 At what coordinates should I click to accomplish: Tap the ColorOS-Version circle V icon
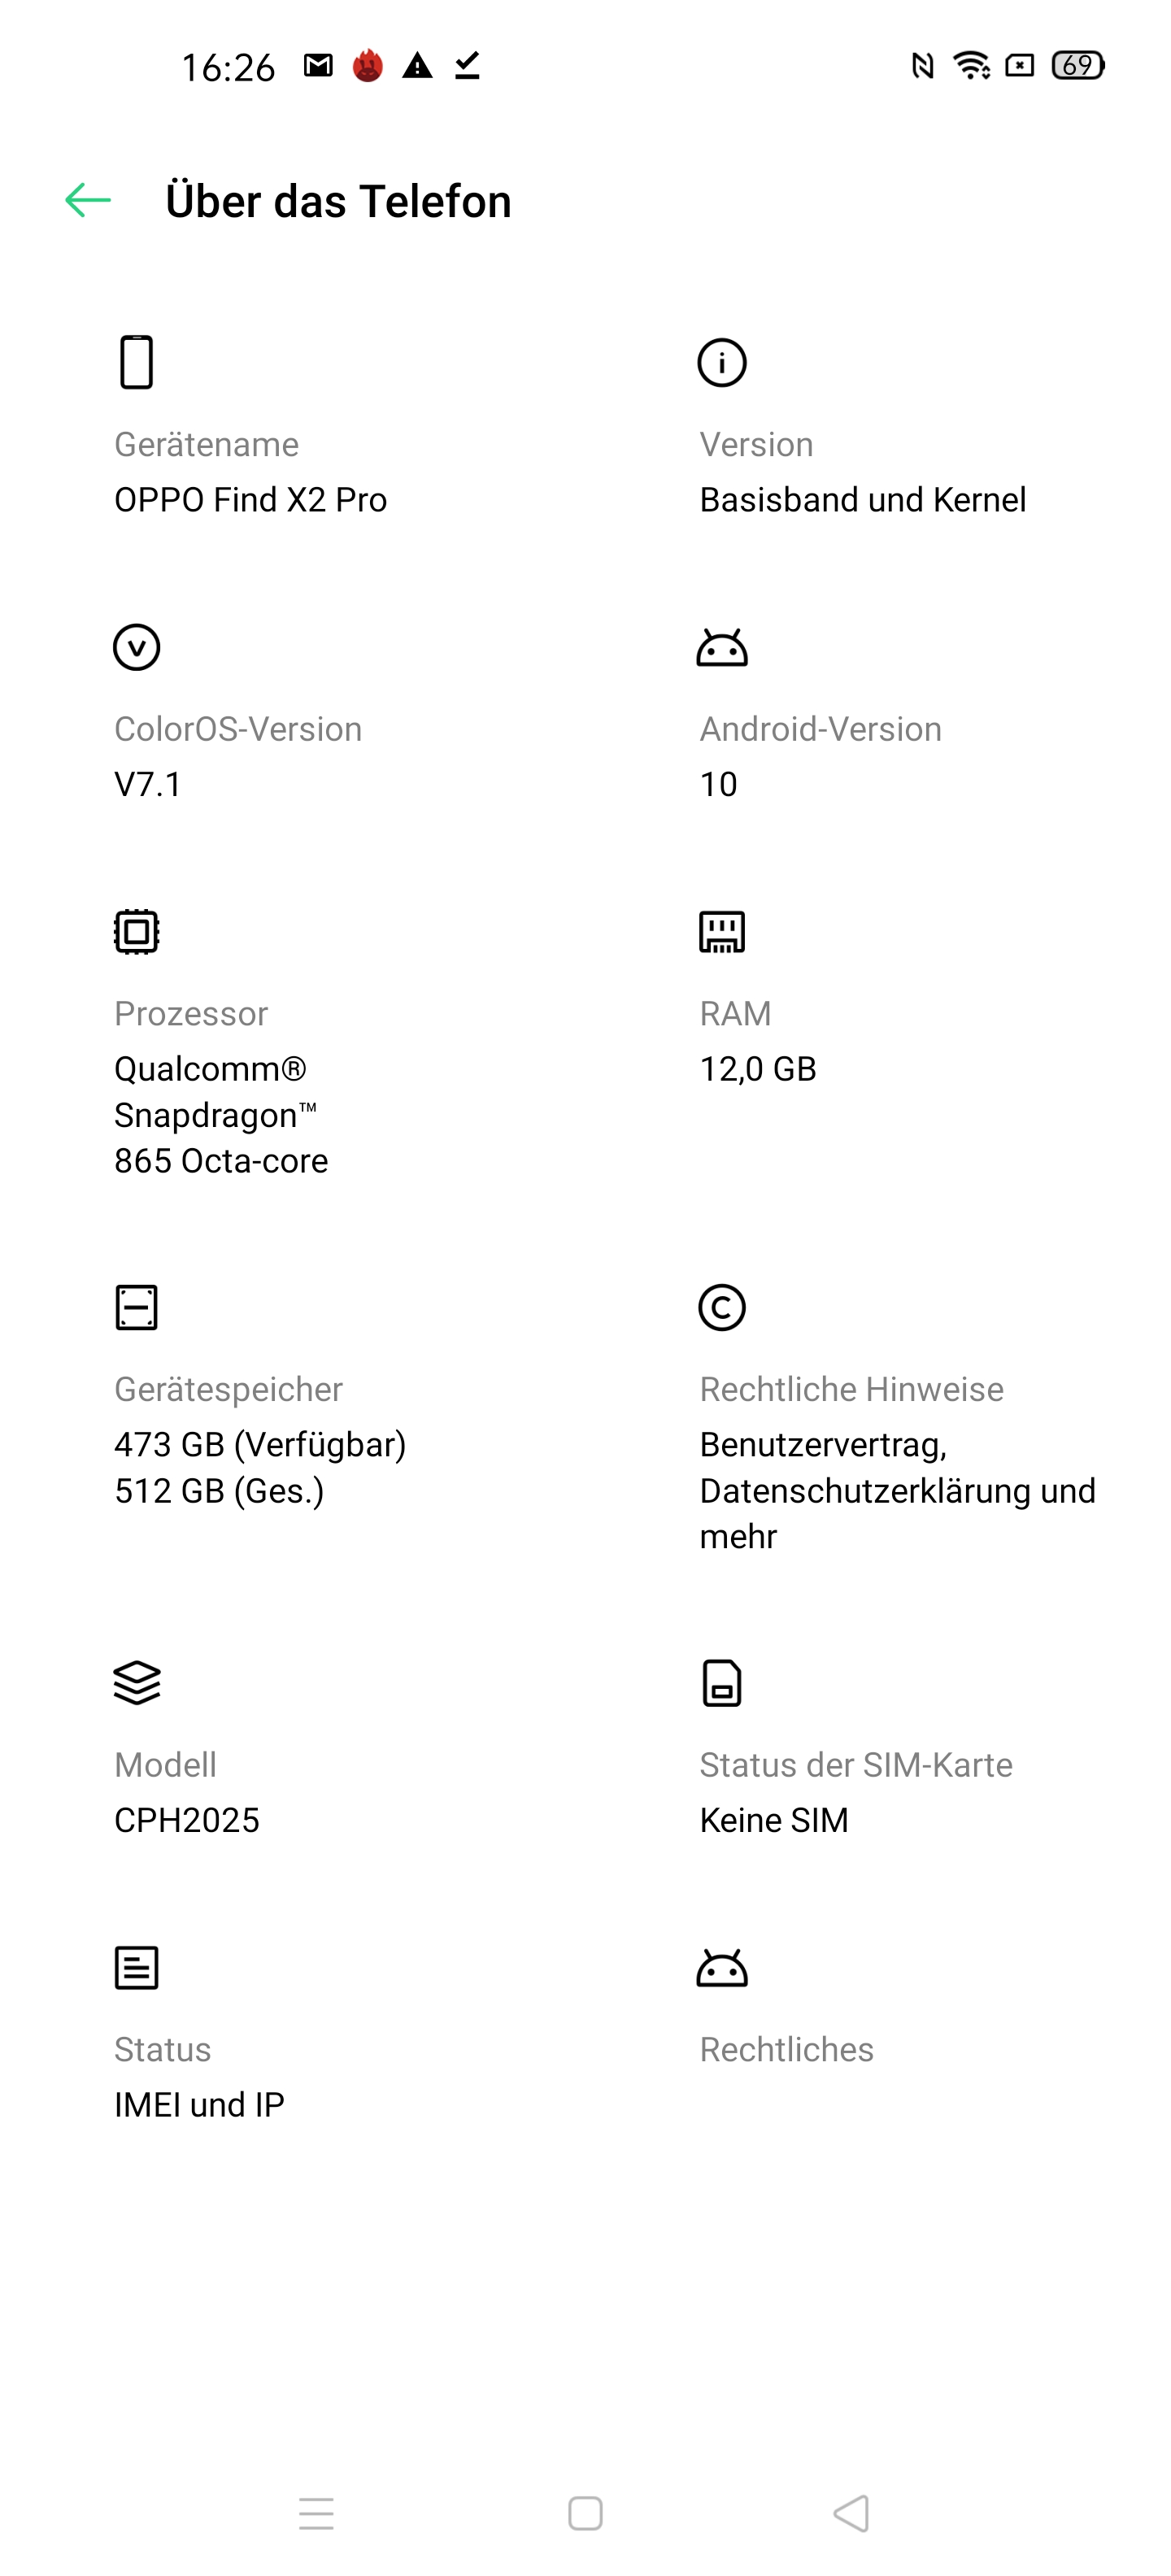[136, 647]
